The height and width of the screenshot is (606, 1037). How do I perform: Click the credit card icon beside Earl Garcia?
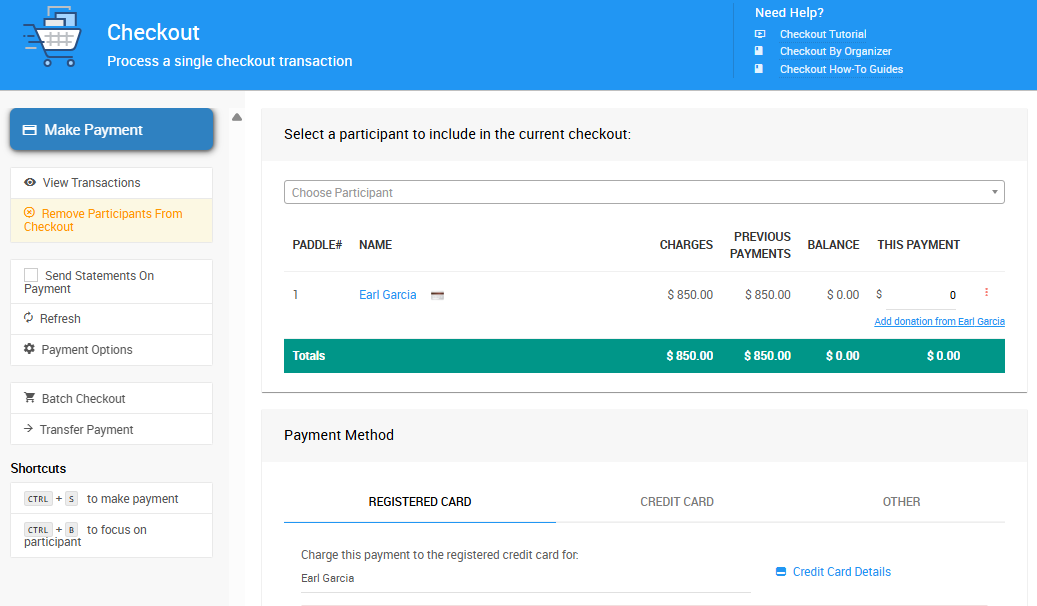pyautogui.click(x=436, y=294)
